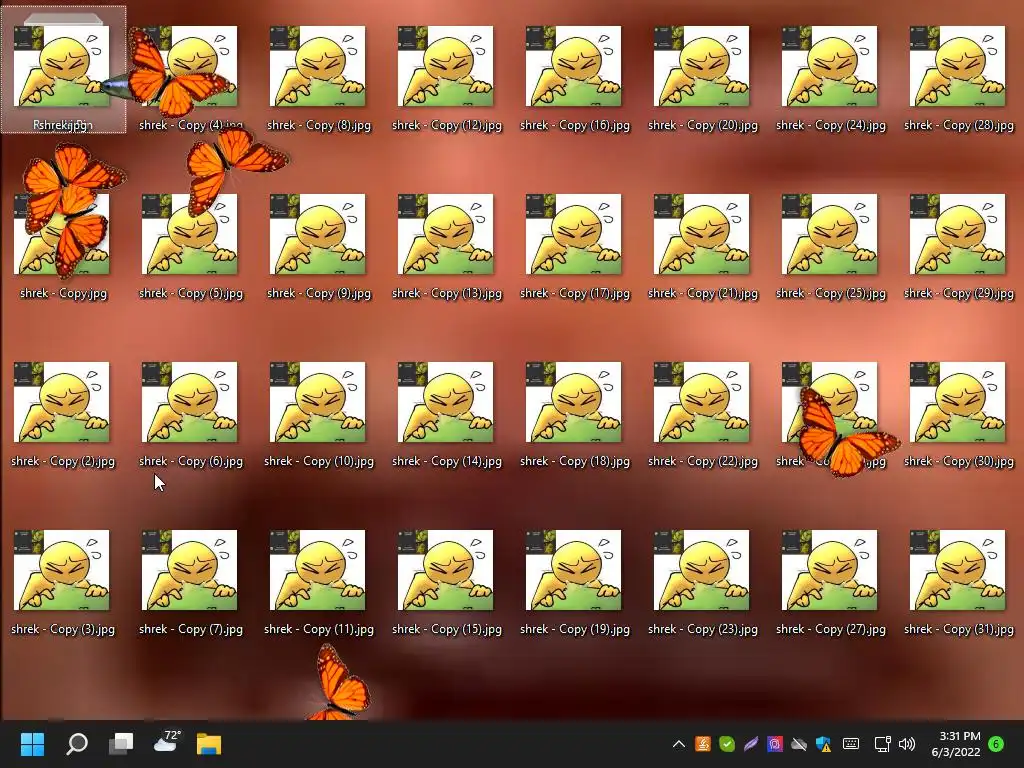Open the clock showing 3:31 PM
Viewport: 1024px width, 768px height.
click(x=956, y=744)
